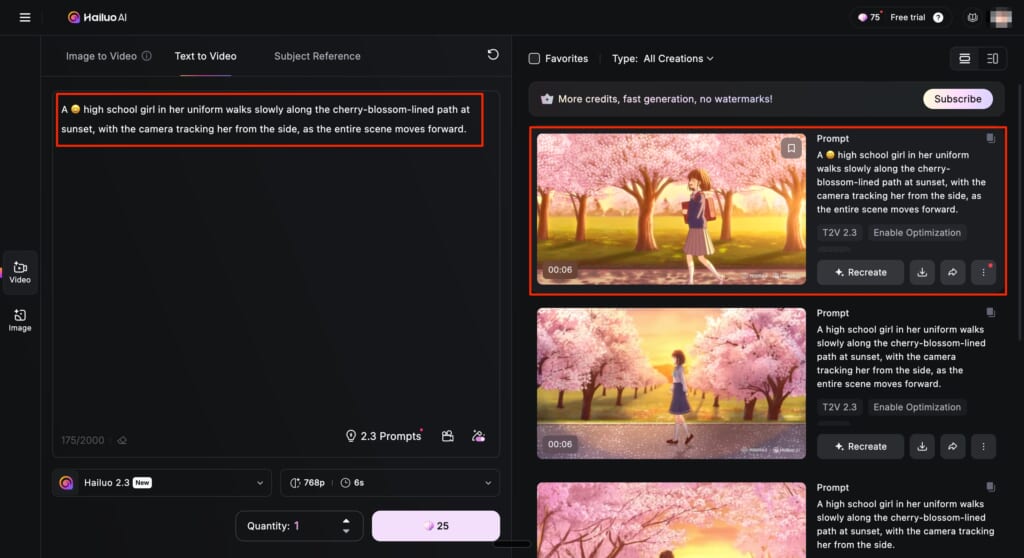1024x558 pixels.
Task: Bookmark the first cherry-blossom video
Action: 791,149
